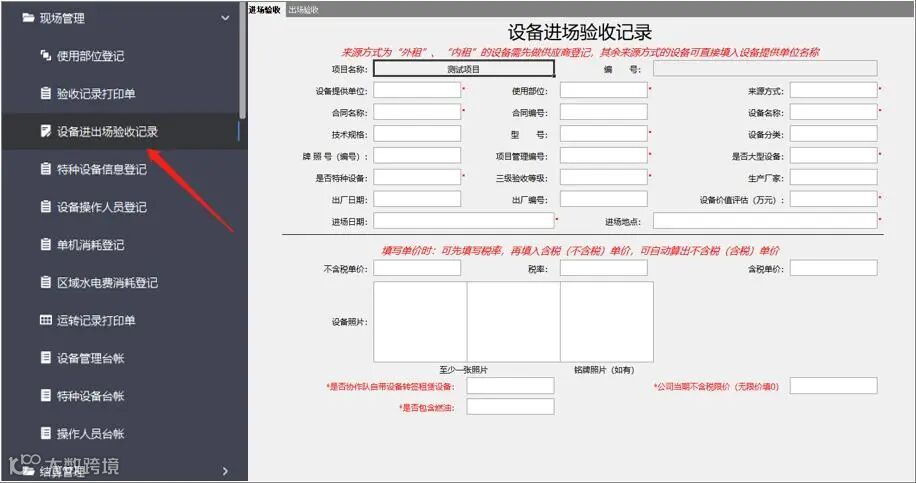Go to 设备操作人员登记

point(102,207)
